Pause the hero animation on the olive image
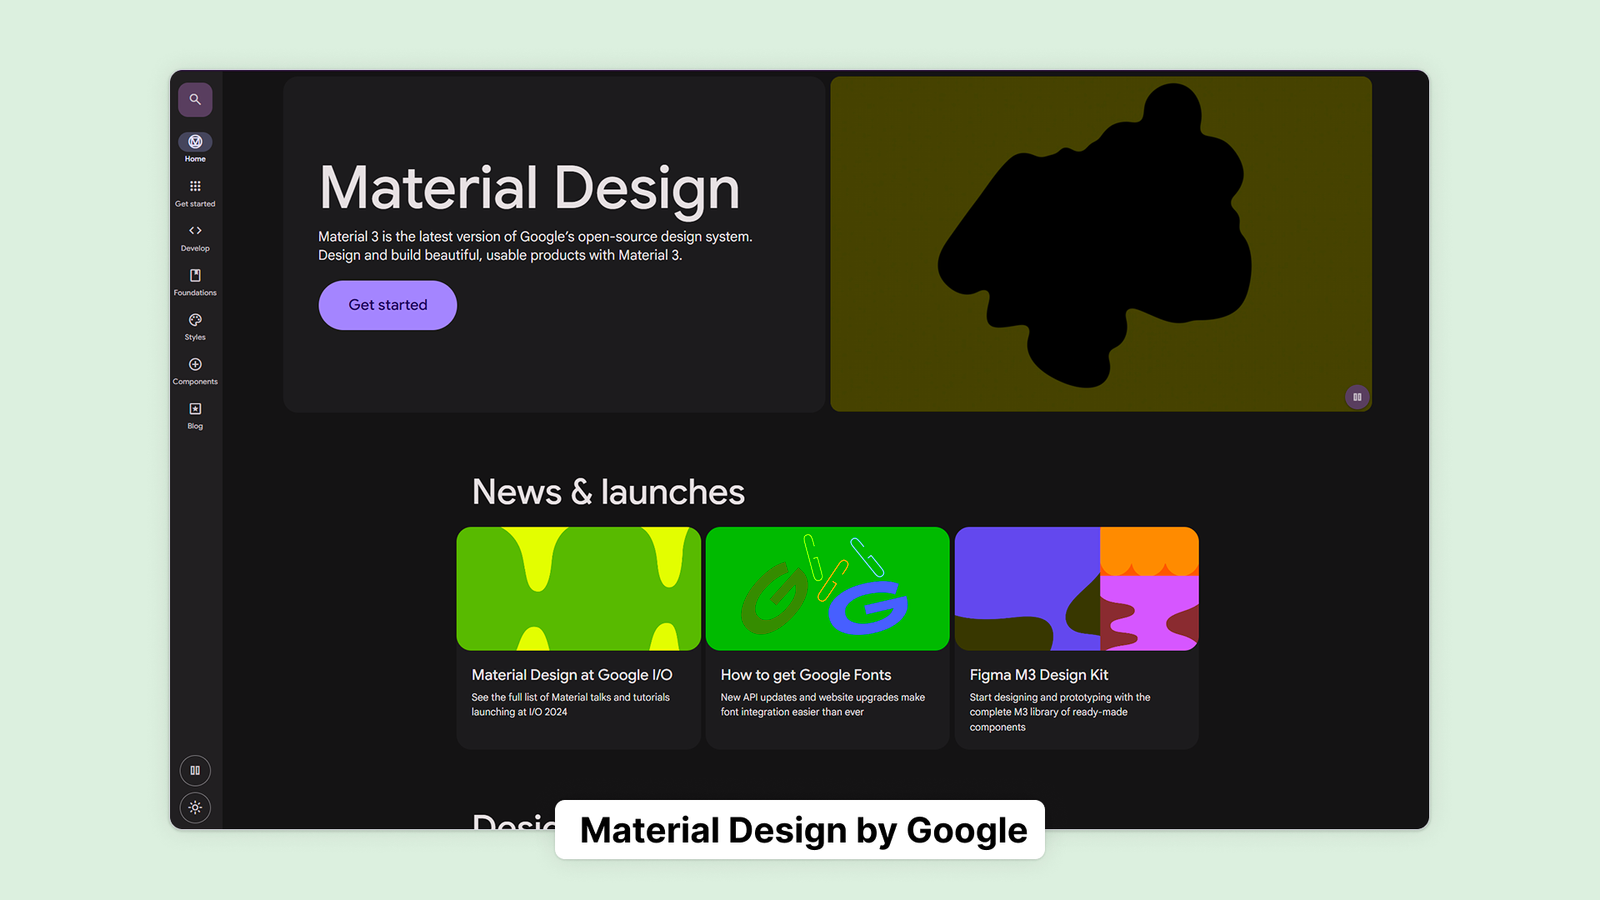The height and width of the screenshot is (900, 1600). pyautogui.click(x=1357, y=397)
